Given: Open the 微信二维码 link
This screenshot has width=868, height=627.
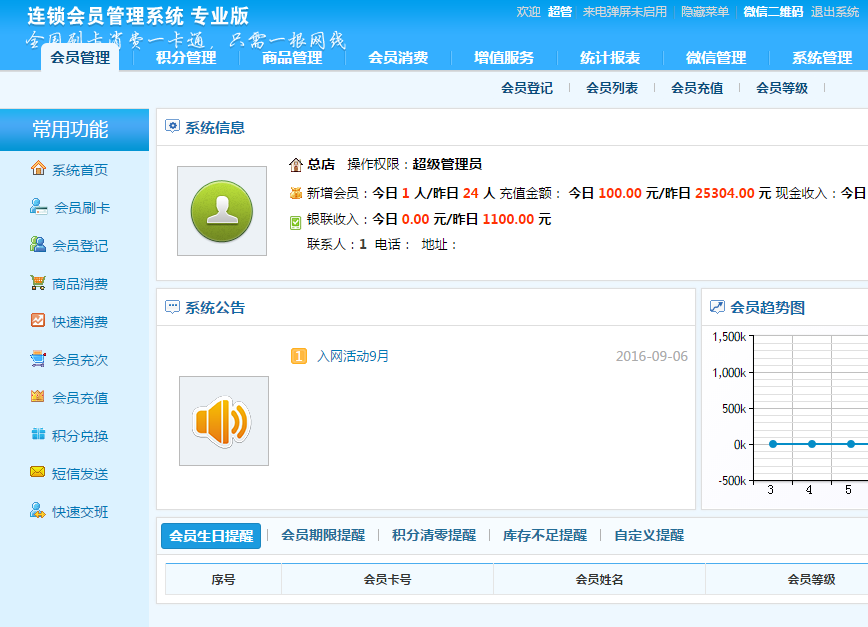Looking at the screenshot, I should [x=773, y=12].
